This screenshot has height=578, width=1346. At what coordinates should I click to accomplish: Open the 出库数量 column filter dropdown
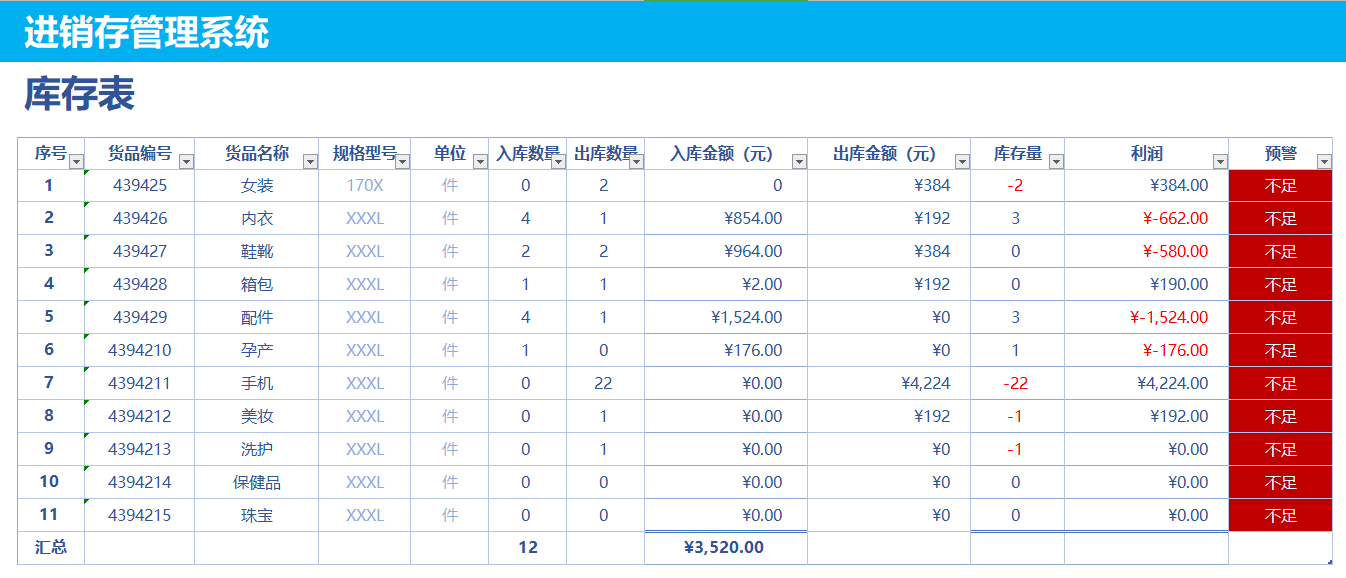(636, 161)
